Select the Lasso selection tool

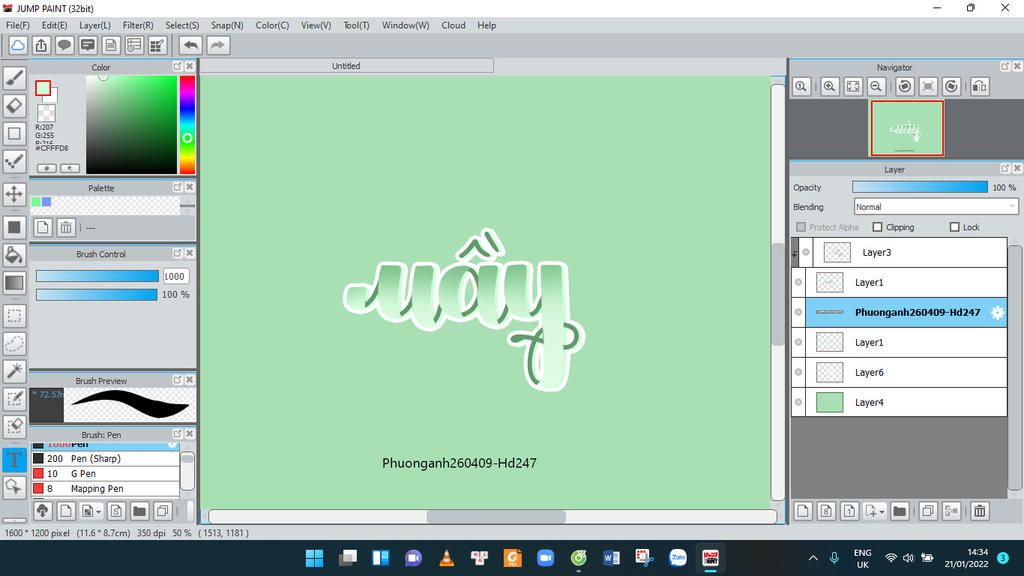[14, 344]
